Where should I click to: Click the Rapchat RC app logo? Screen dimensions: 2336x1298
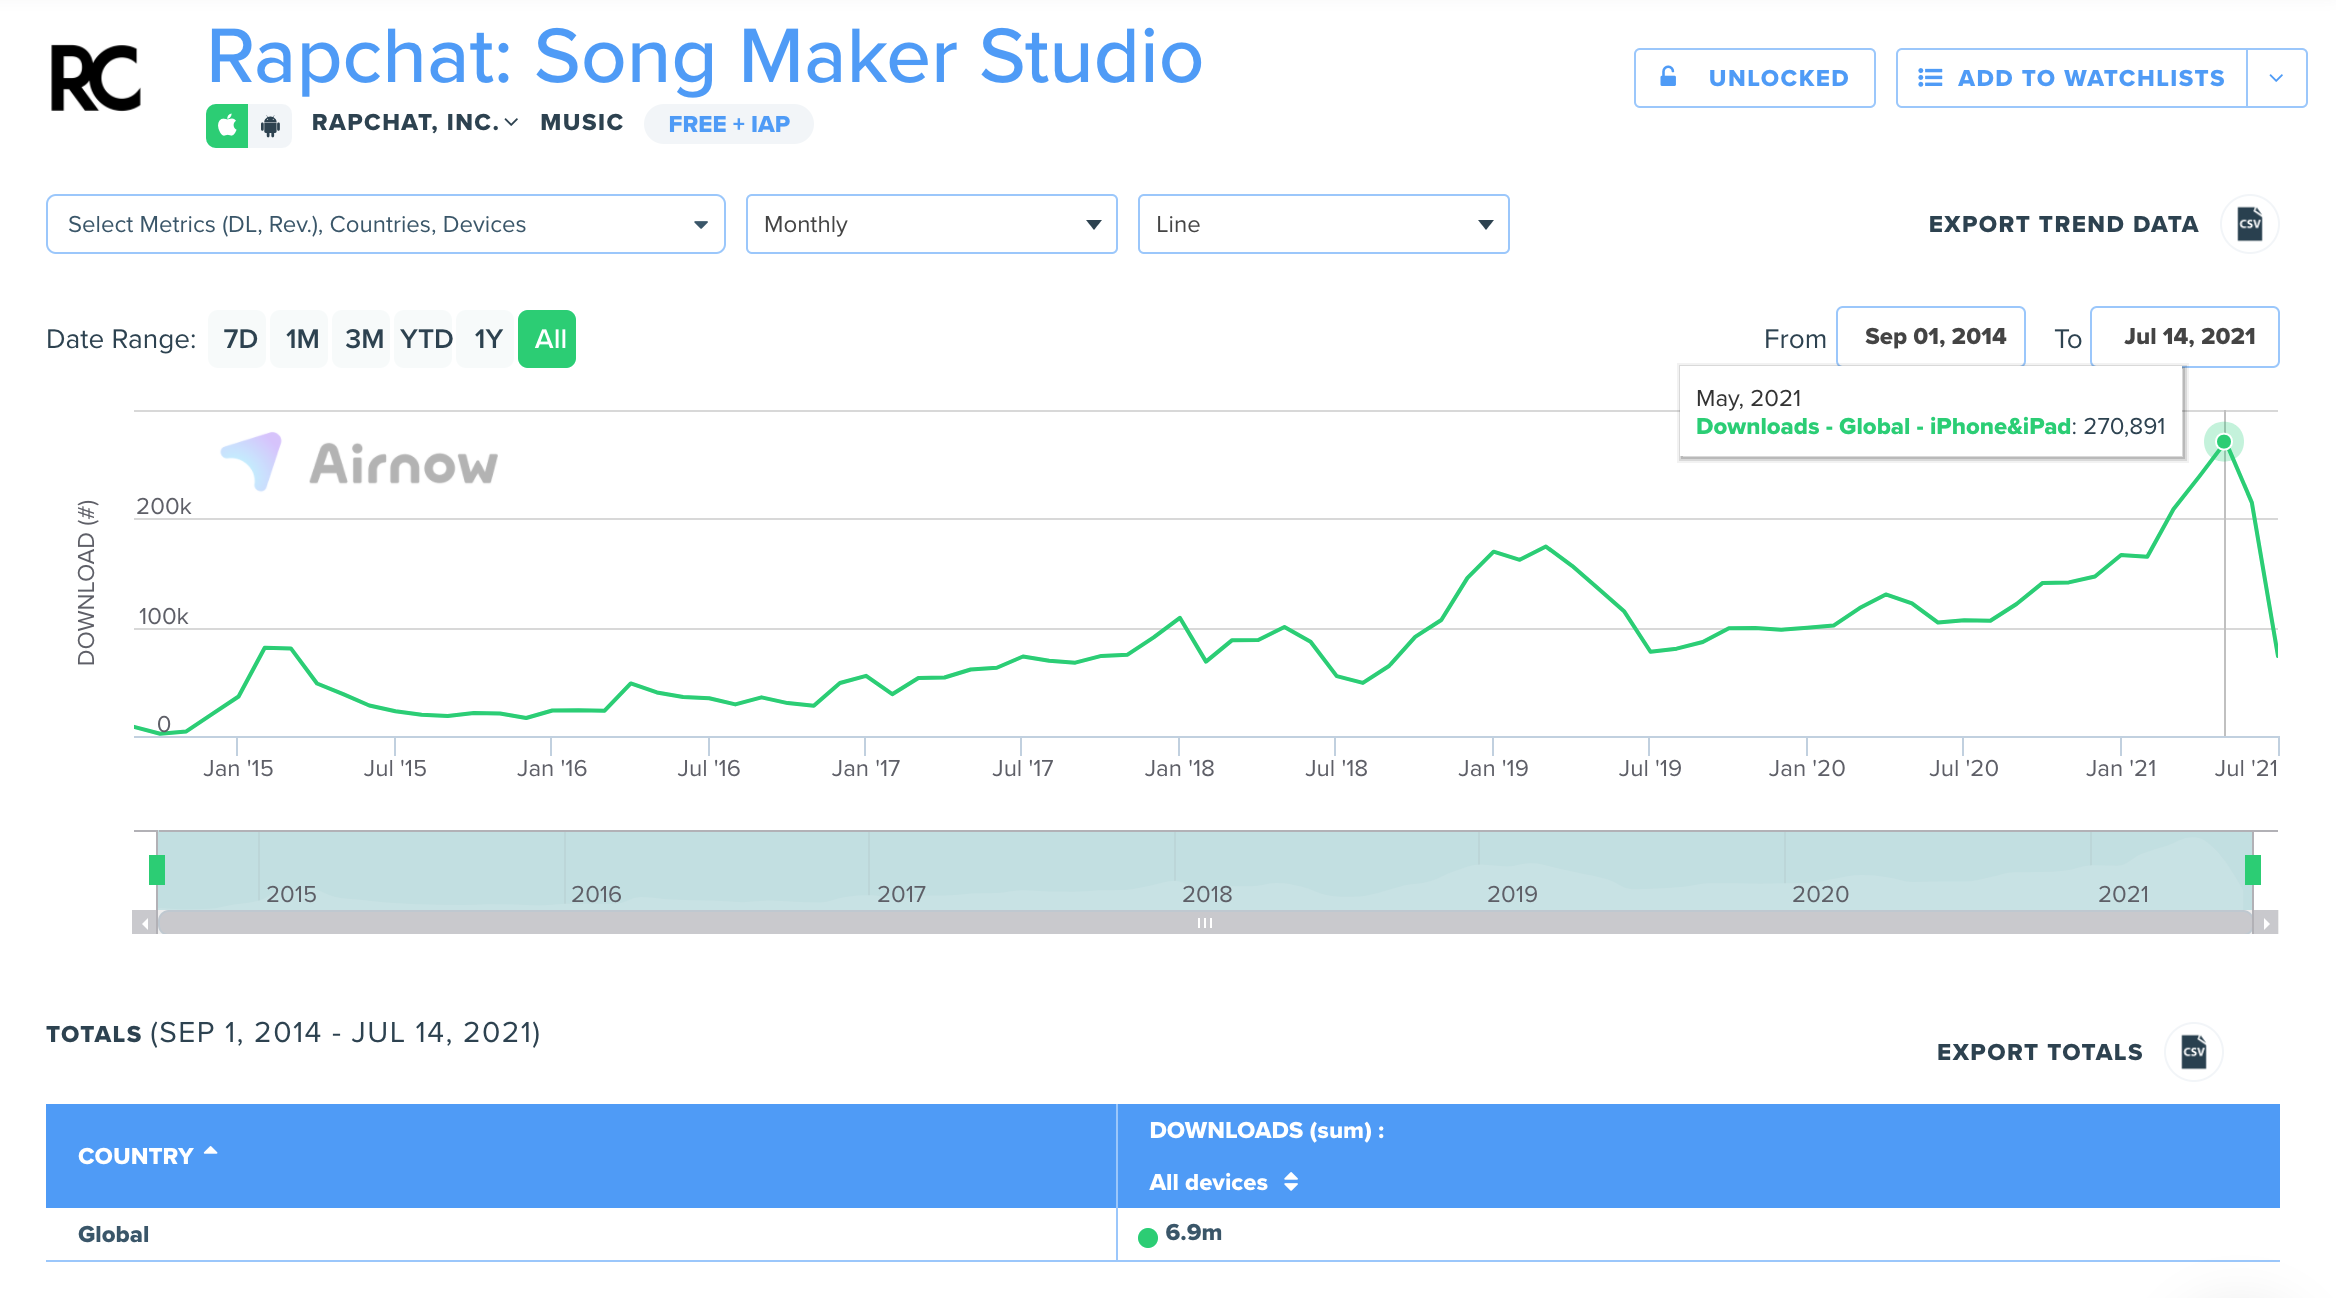pos(96,78)
